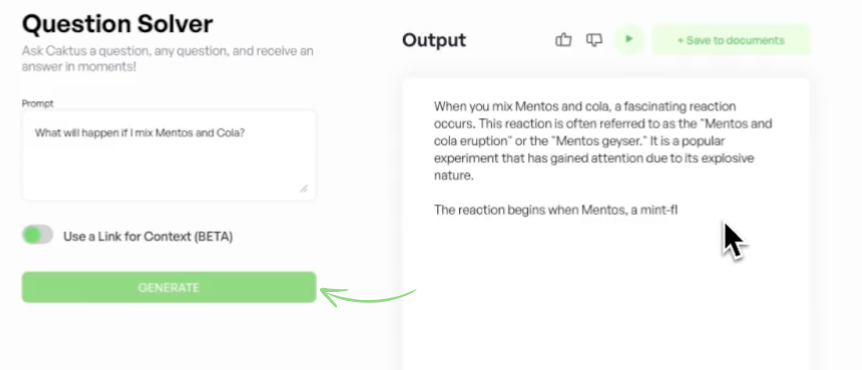Click the green GENERATE button
Viewport: 862px width, 370px height.
pos(169,287)
